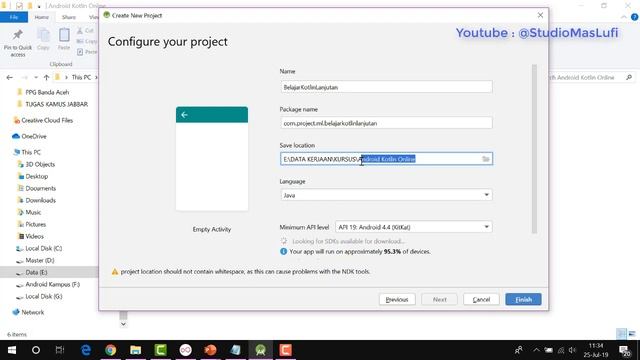Click the Finish button

[523, 299]
